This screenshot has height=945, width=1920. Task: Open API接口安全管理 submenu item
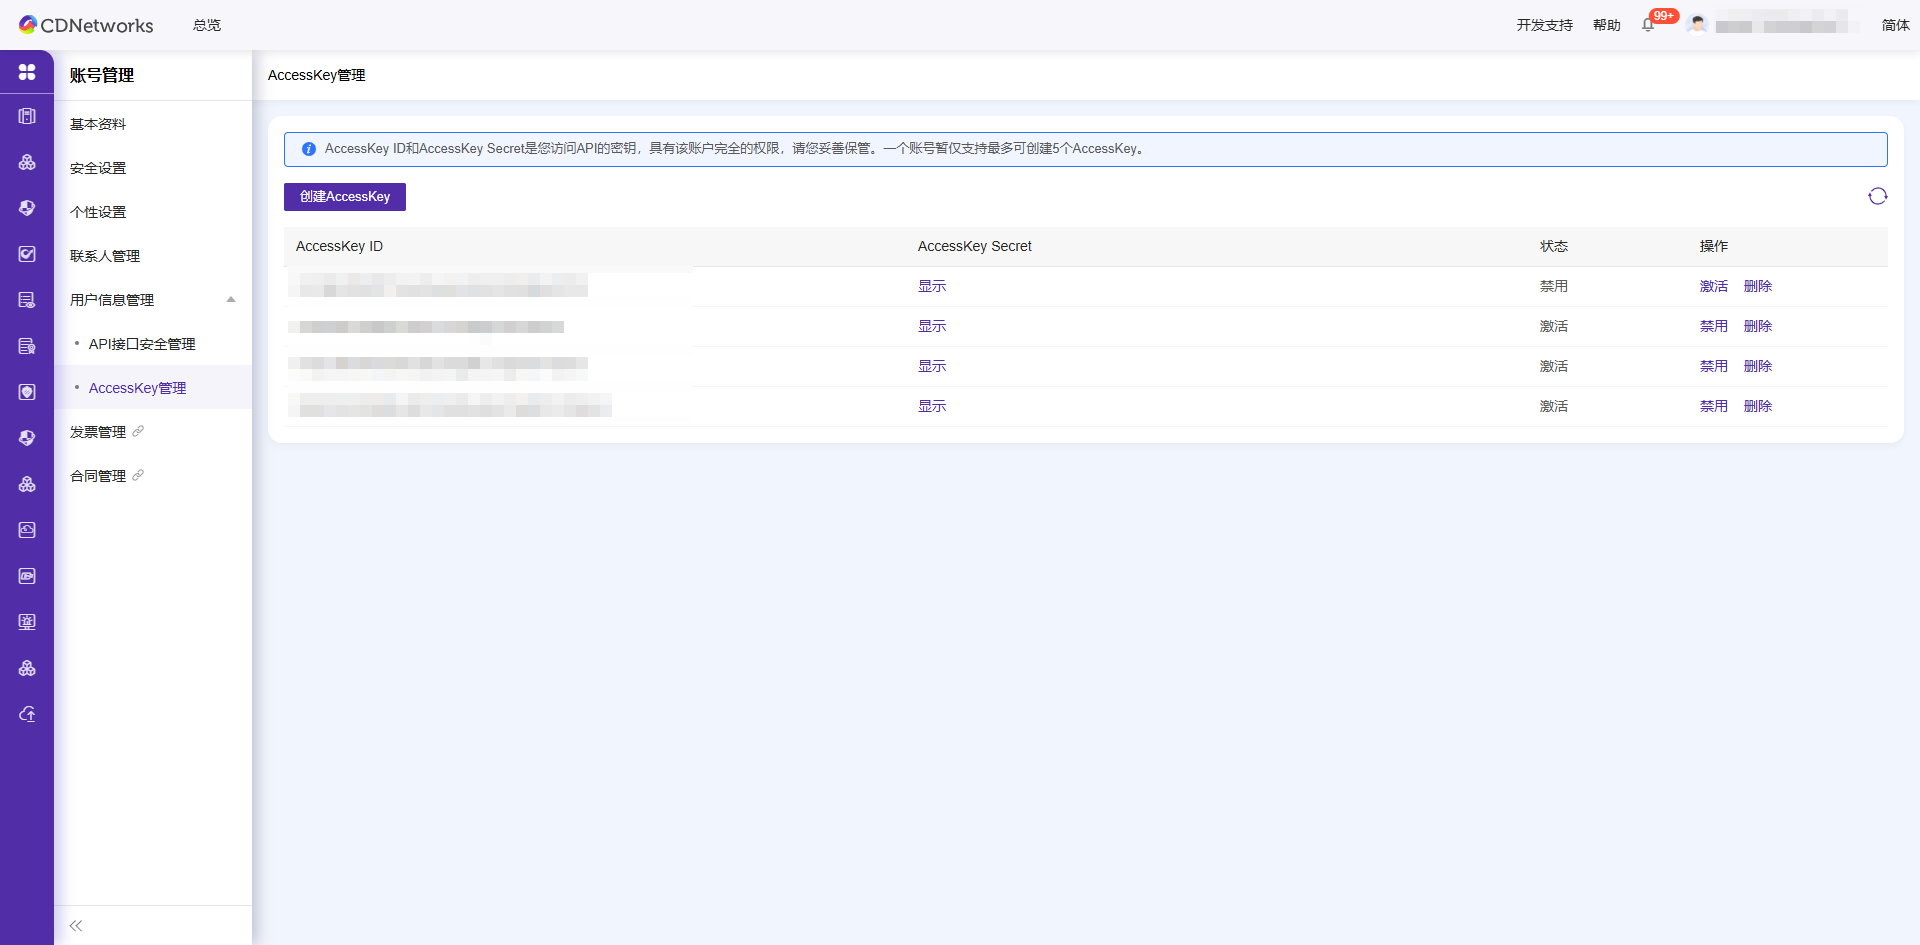coord(142,344)
